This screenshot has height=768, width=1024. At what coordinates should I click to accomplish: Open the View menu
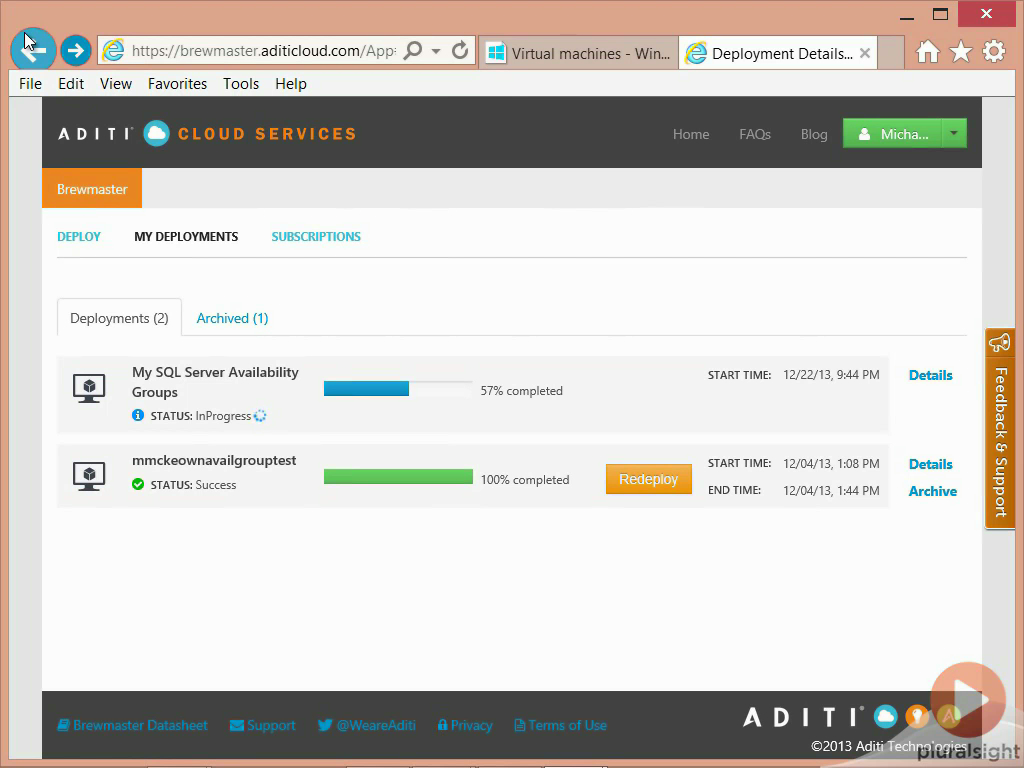(116, 84)
